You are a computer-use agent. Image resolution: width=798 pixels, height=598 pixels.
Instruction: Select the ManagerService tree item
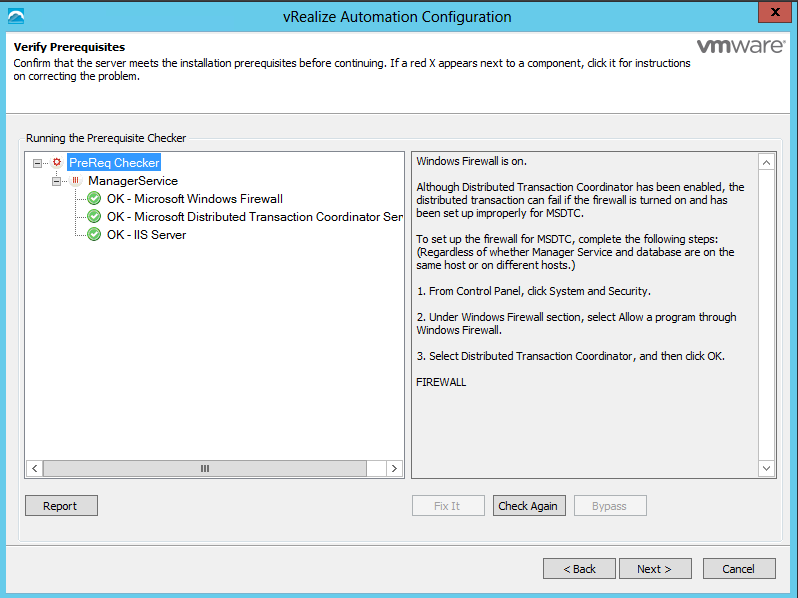(133, 181)
